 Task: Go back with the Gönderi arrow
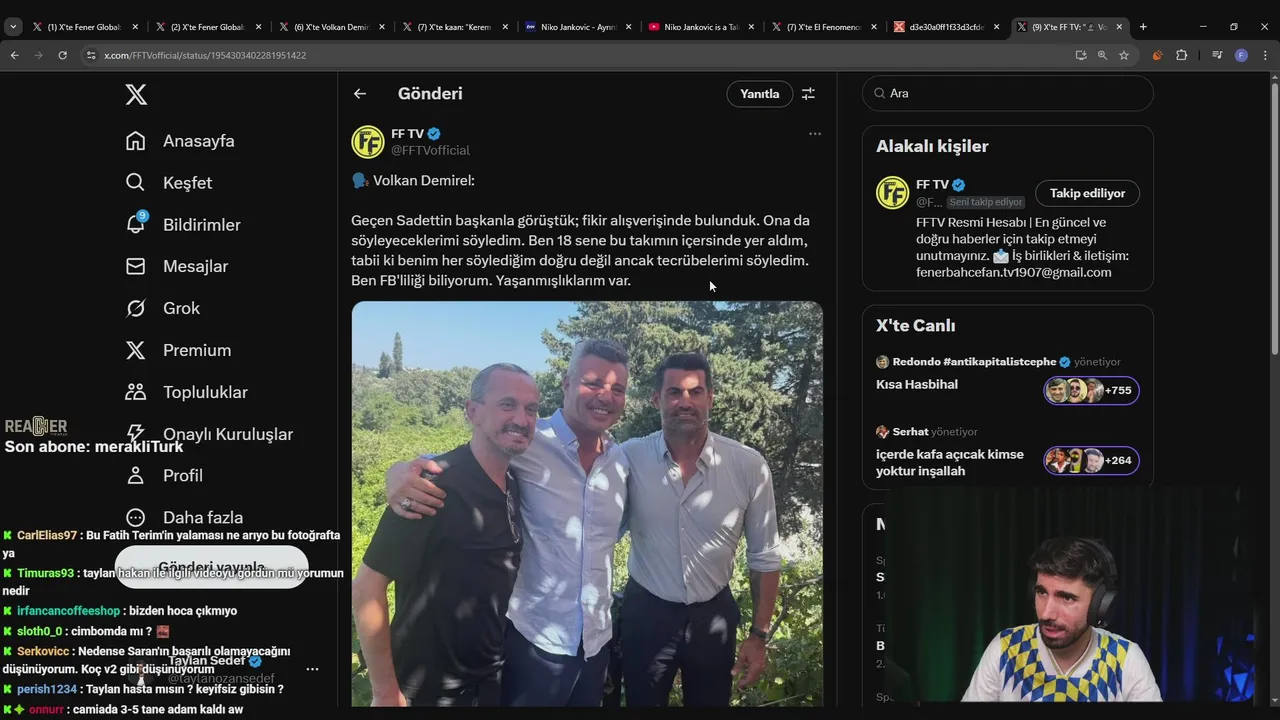pyautogui.click(x=360, y=94)
